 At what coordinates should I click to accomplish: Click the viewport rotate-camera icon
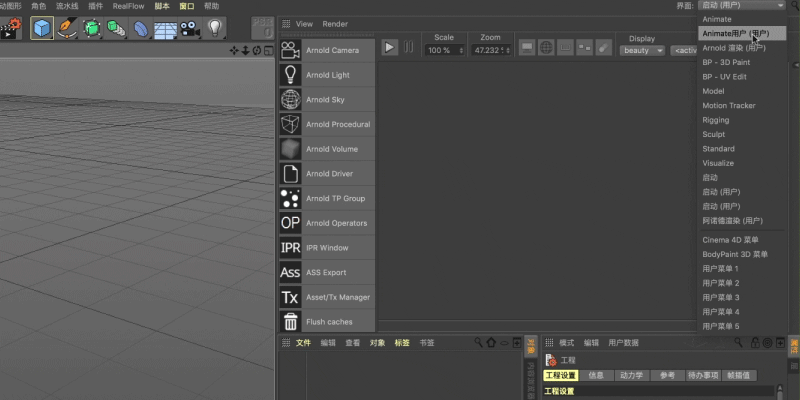click(x=257, y=50)
